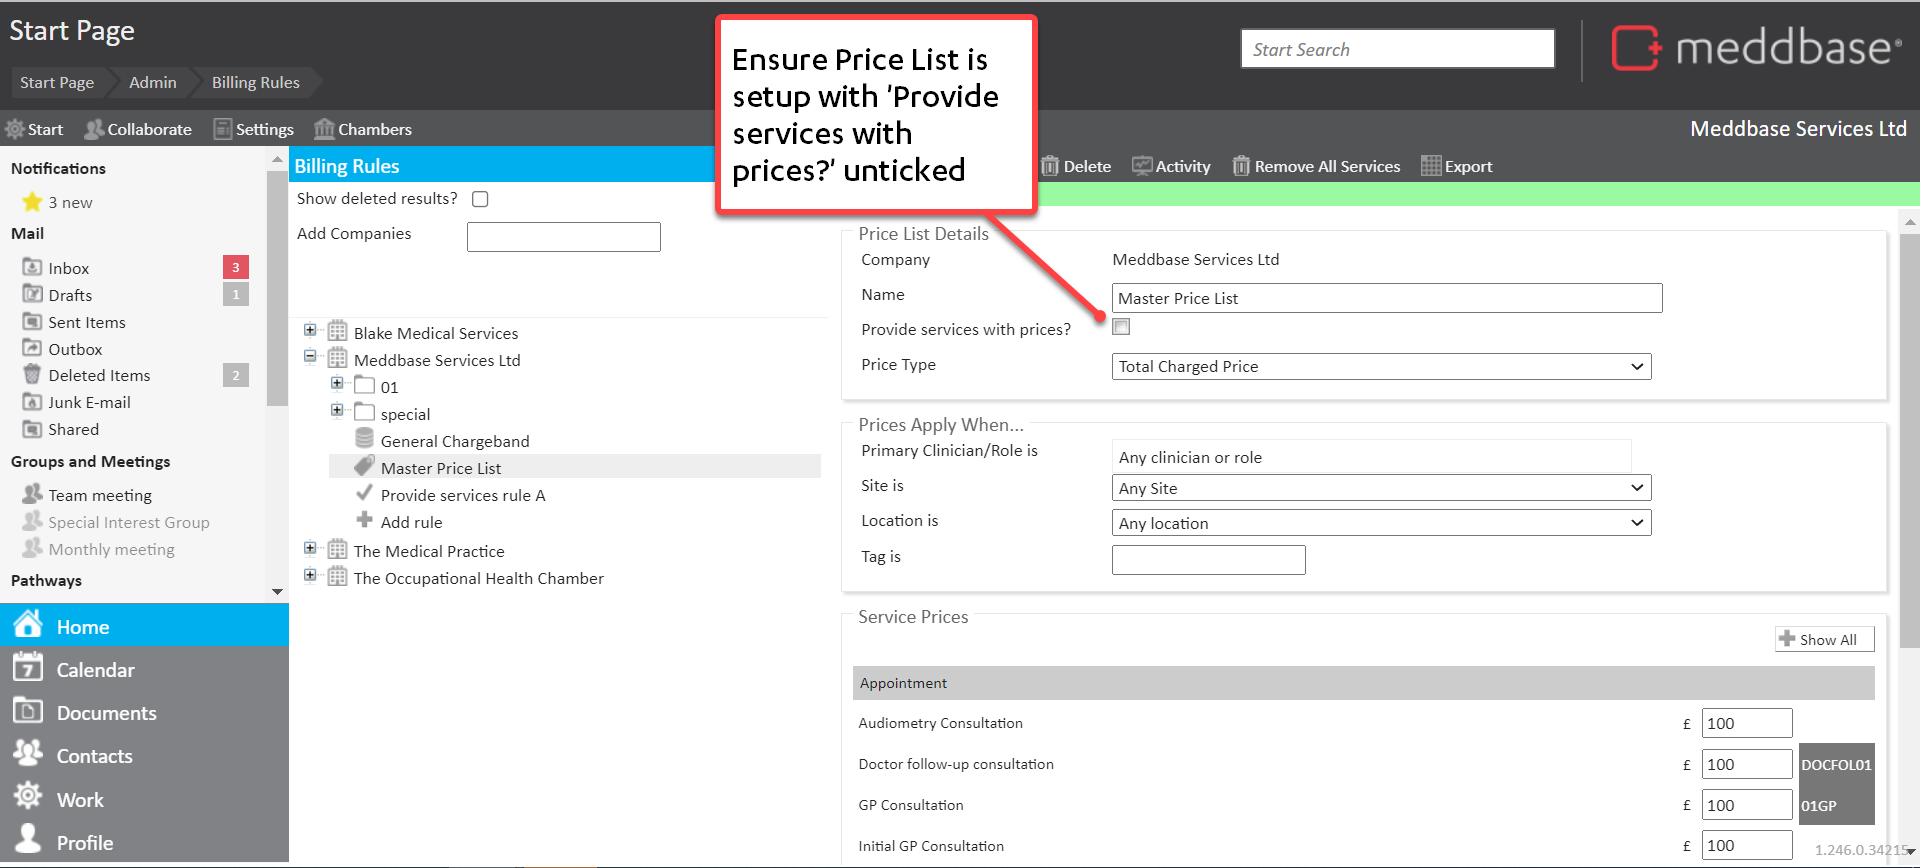This screenshot has width=1920, height=868.
Task: Expand The Medical Practice node
Action: [x=310, y=548]
